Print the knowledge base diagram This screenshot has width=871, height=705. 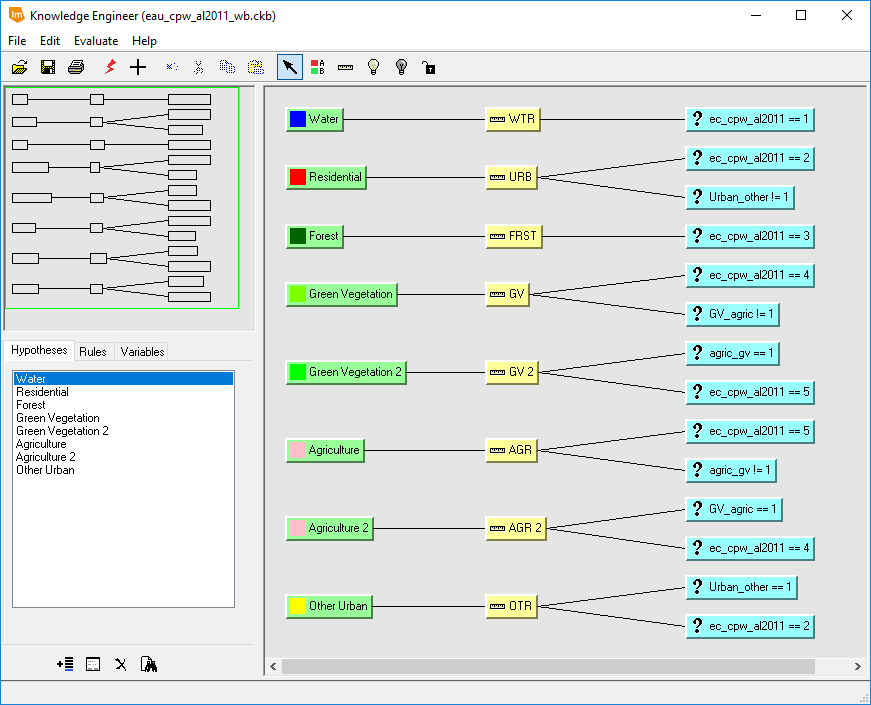(x=75, y=67)
